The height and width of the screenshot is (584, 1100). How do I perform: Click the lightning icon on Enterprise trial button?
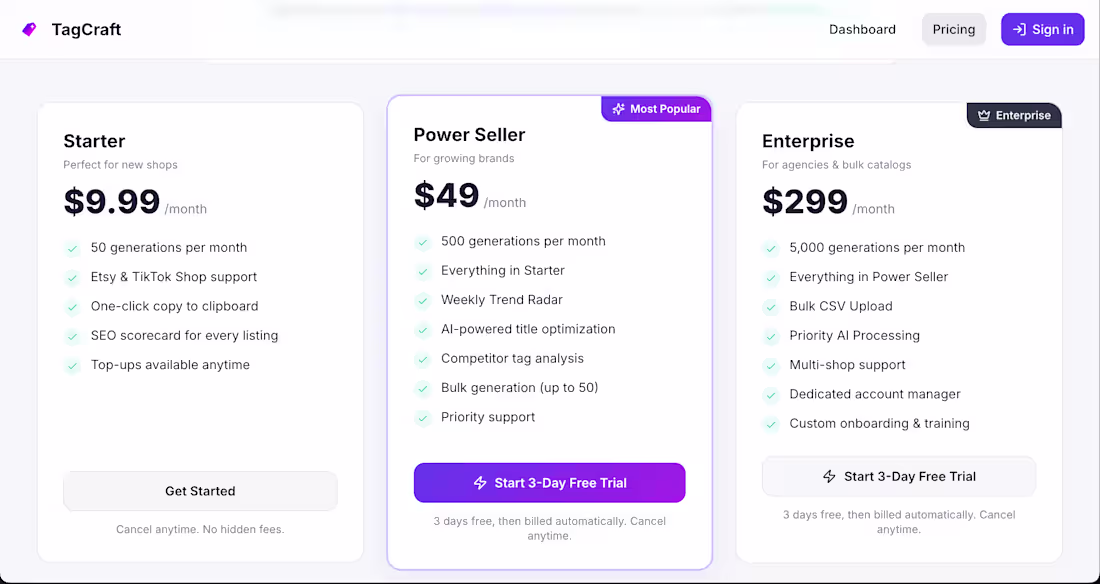point(830,476)
